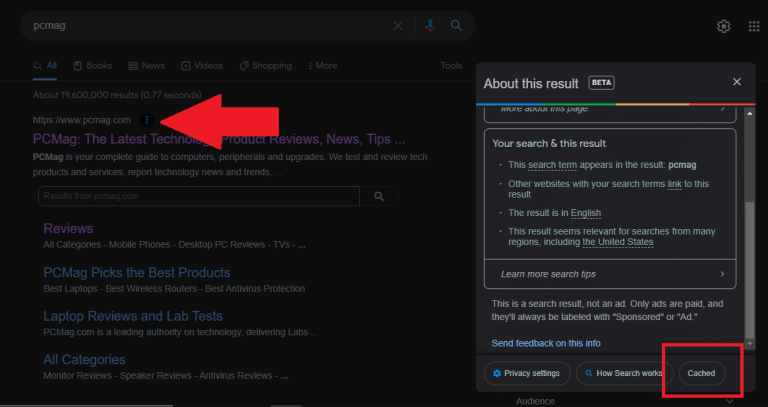The image size is (768, 407).
Task: Click the About panel scrollbar thumb
Action: (x=749, y=270)
